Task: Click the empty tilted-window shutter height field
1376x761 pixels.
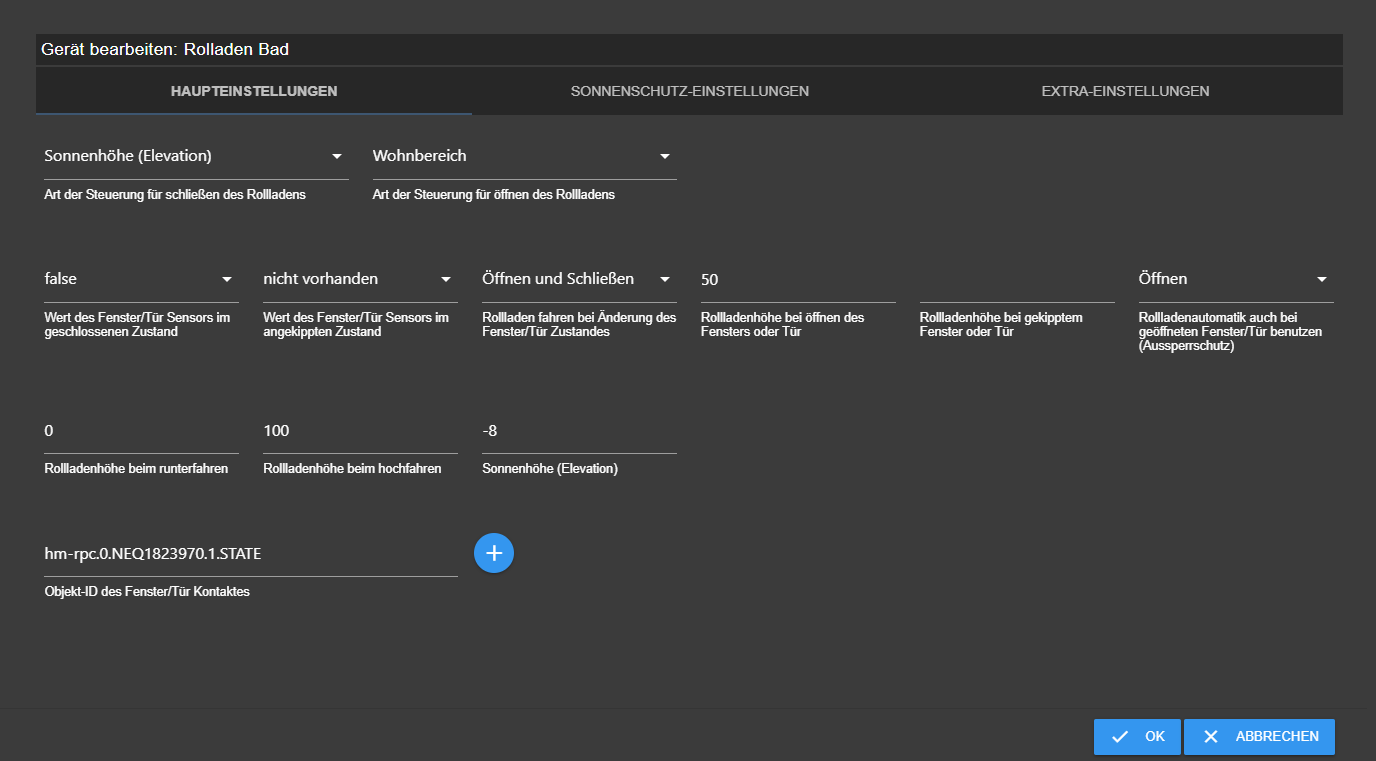Action: (x=1017, y=280)
